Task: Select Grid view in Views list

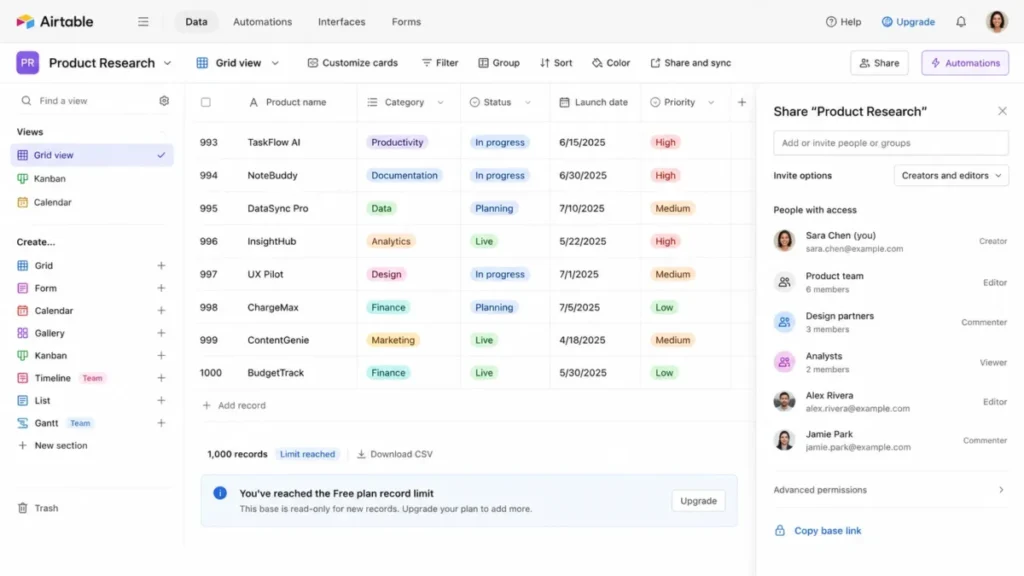Action: coord(92,155)
